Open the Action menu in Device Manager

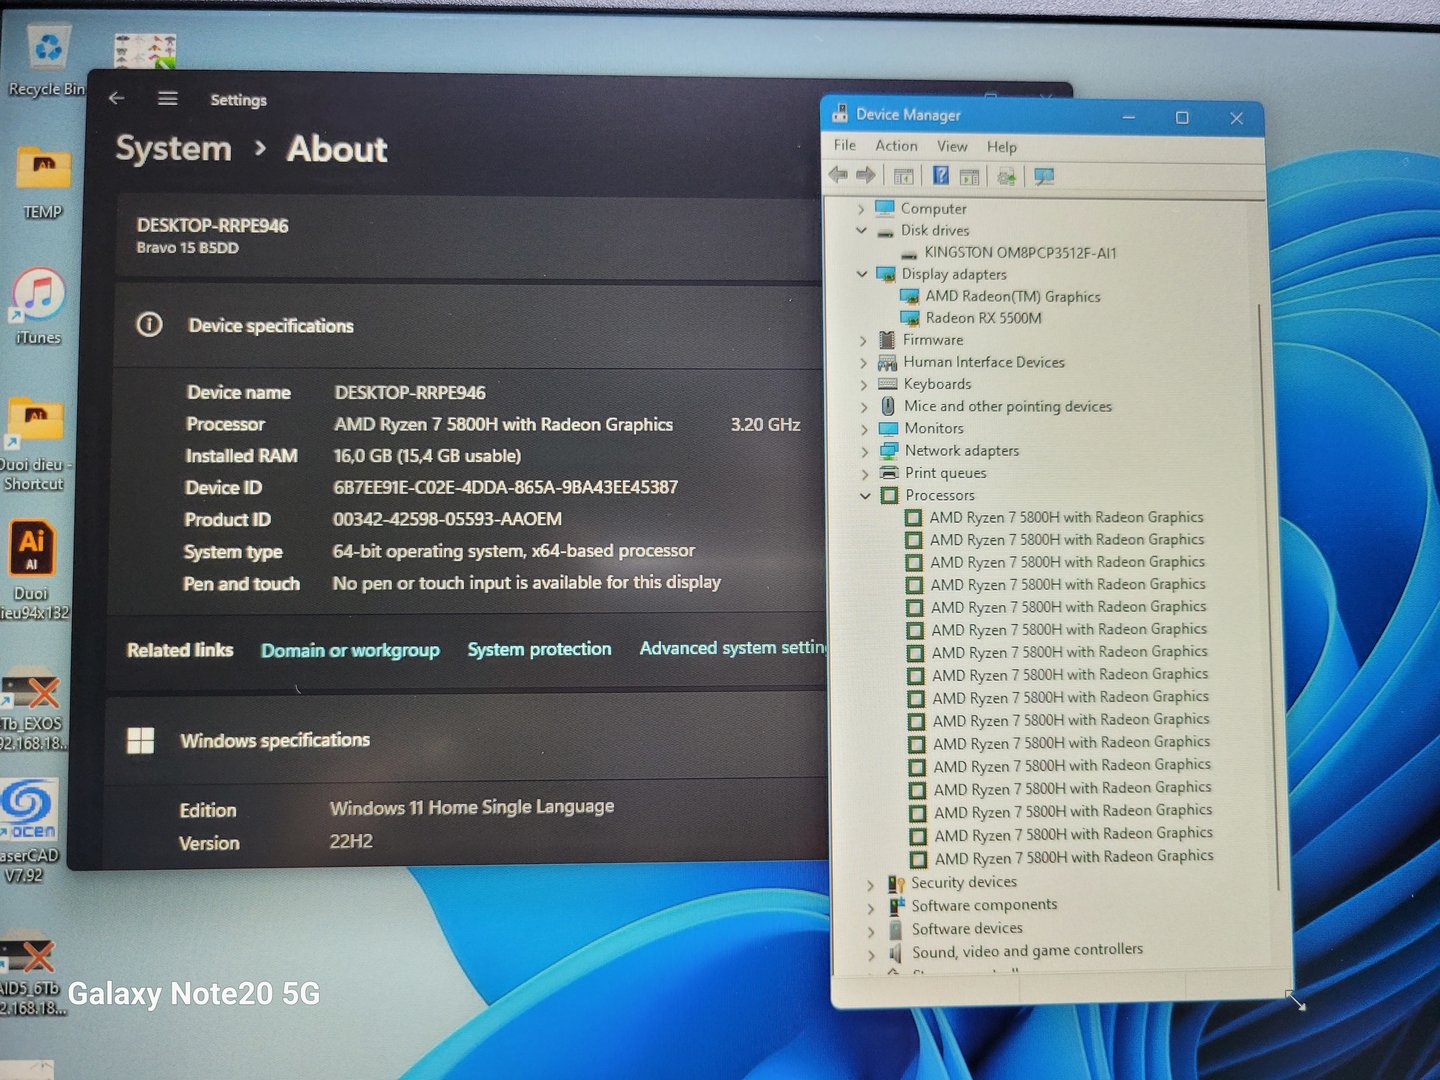896,146
